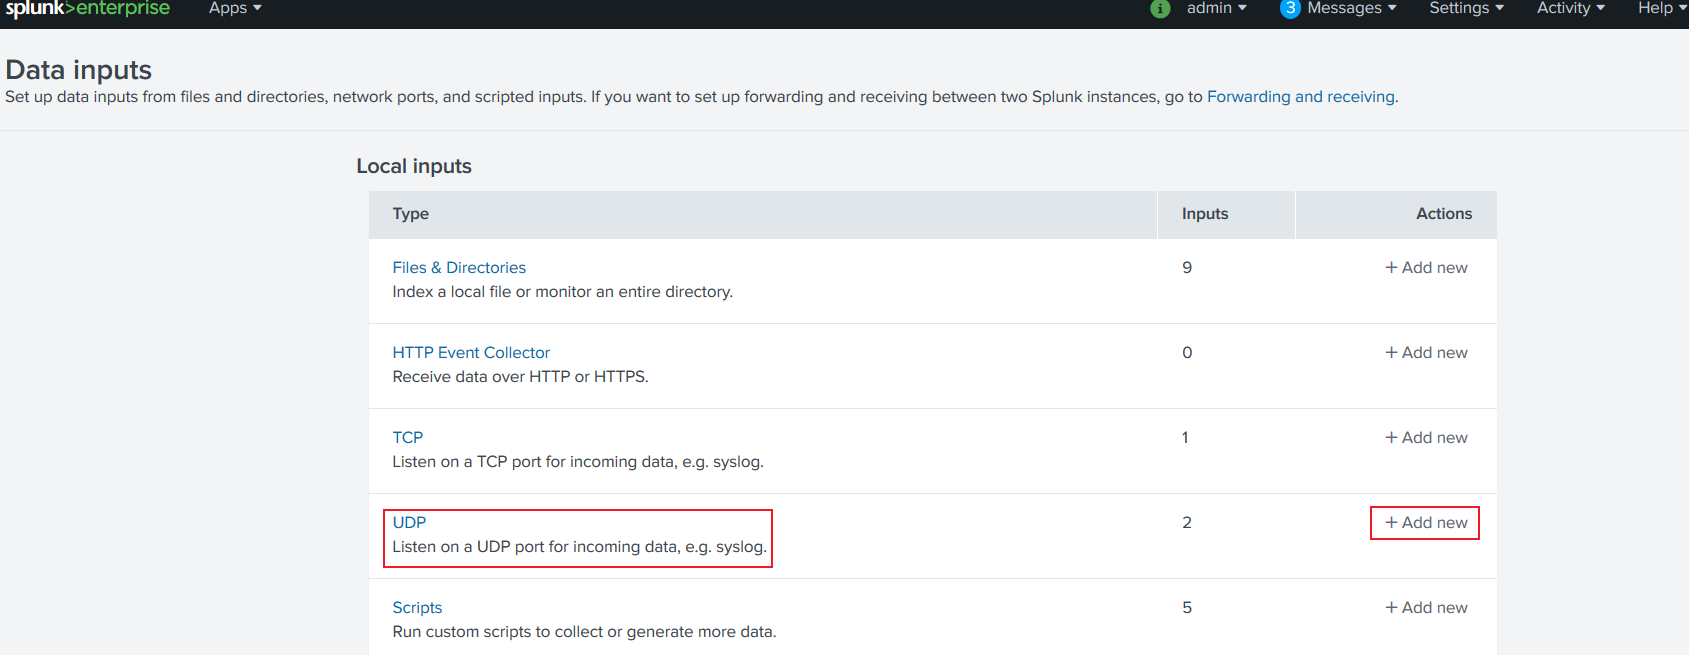Open the Help menu
Screen dimensions: 1689x655
(x=1661, y=9)
